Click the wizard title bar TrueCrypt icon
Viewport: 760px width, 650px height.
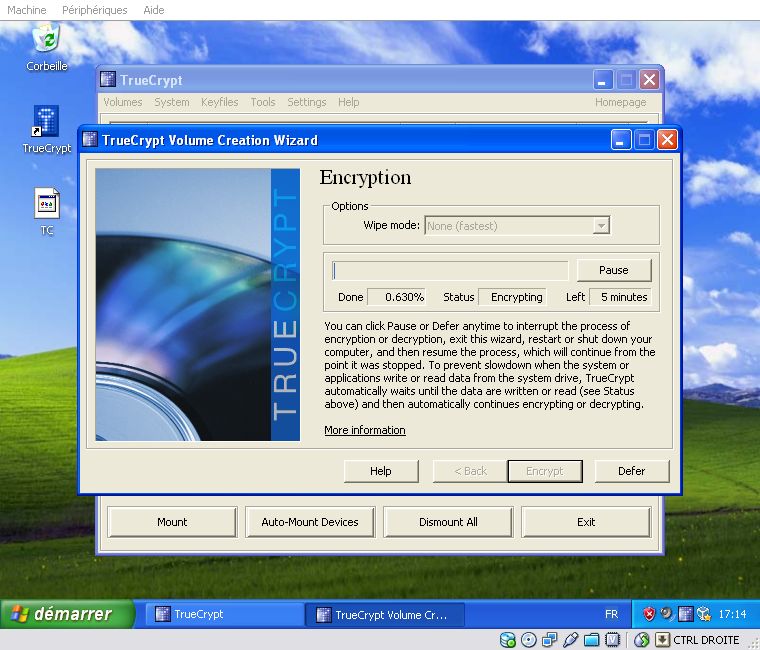click(x=90, y=140)
